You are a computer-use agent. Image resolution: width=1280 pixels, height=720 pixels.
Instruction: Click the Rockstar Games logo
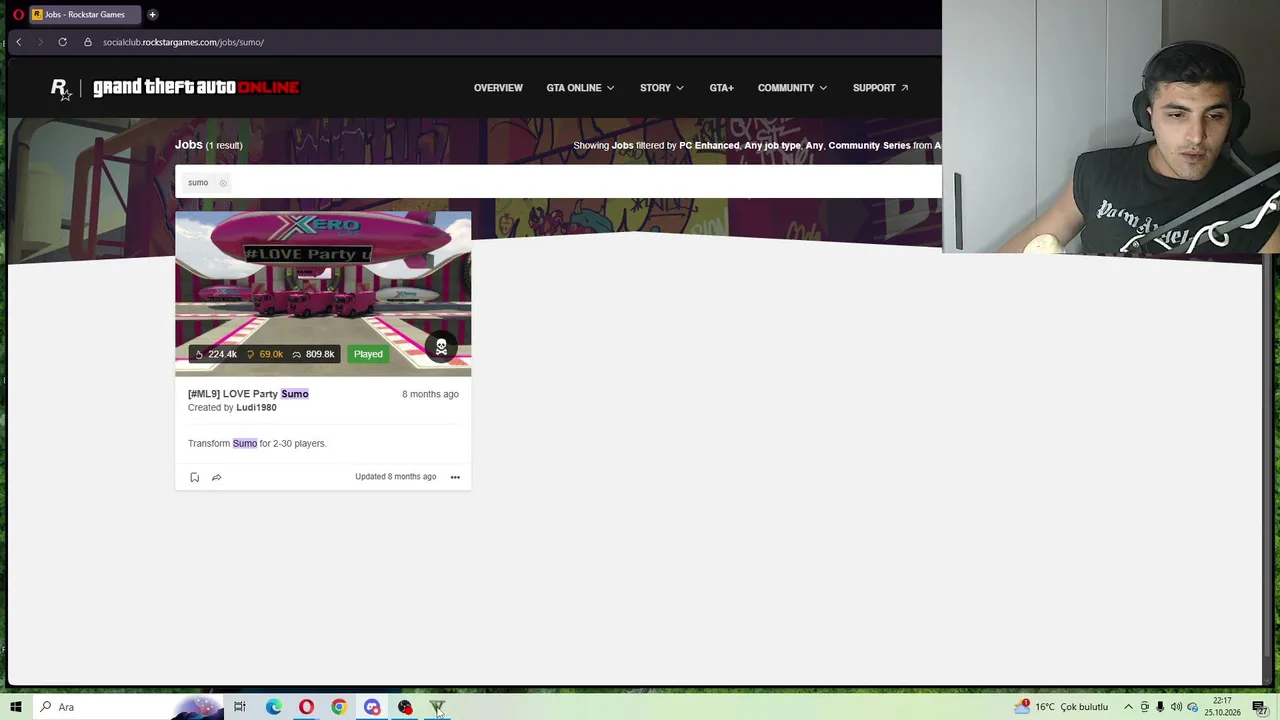[x=61, y=89]
